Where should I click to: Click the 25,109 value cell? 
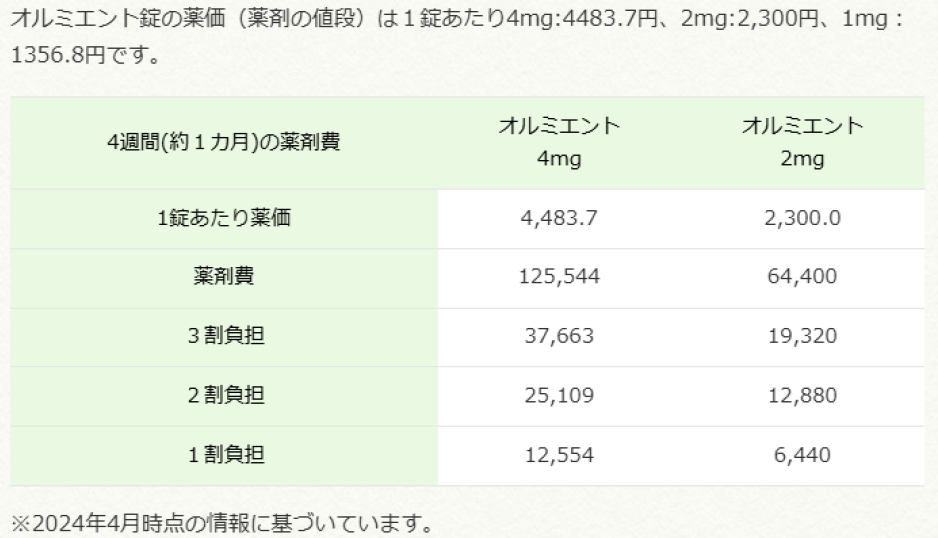(559, 396)
